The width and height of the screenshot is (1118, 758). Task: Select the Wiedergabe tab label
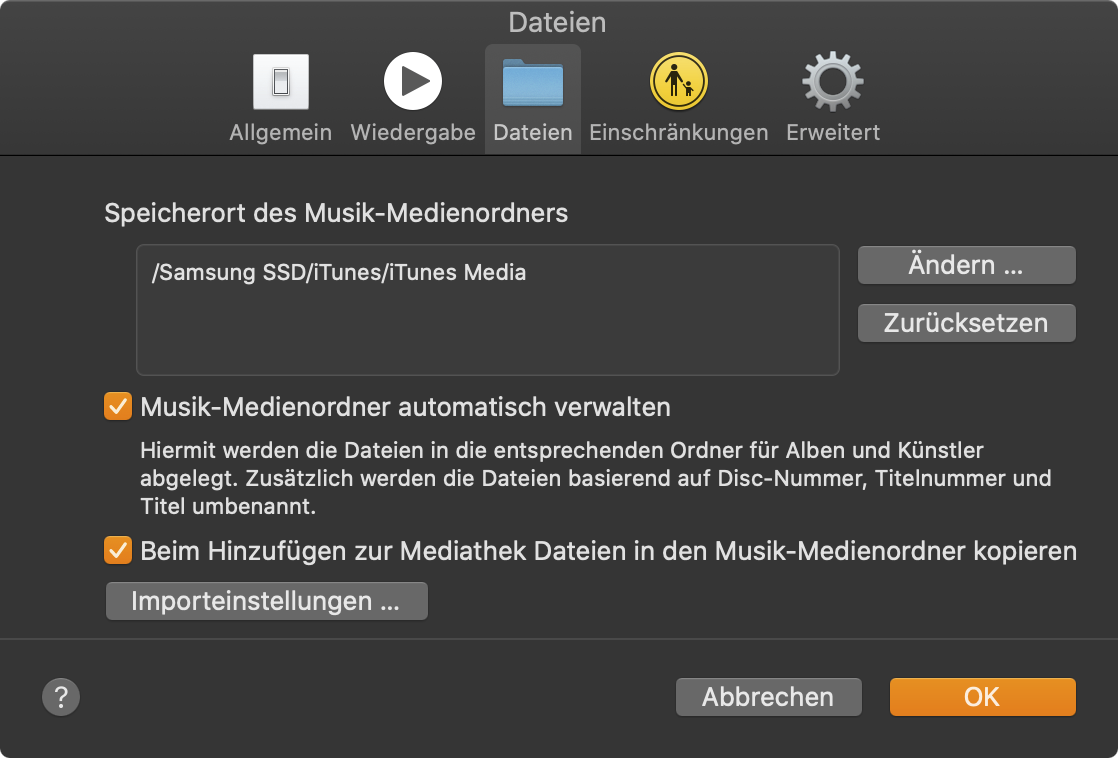(412, 133)
